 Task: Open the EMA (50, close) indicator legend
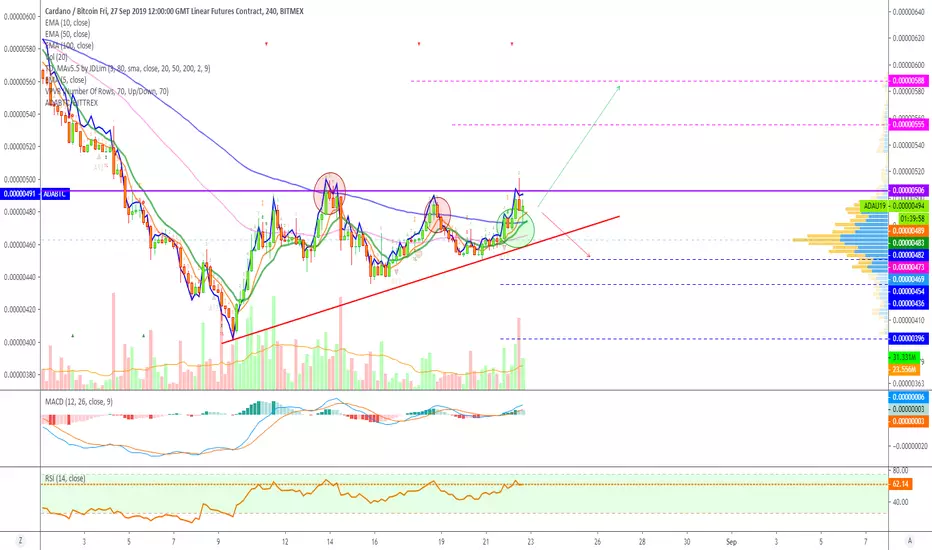(x=67, y=34)
